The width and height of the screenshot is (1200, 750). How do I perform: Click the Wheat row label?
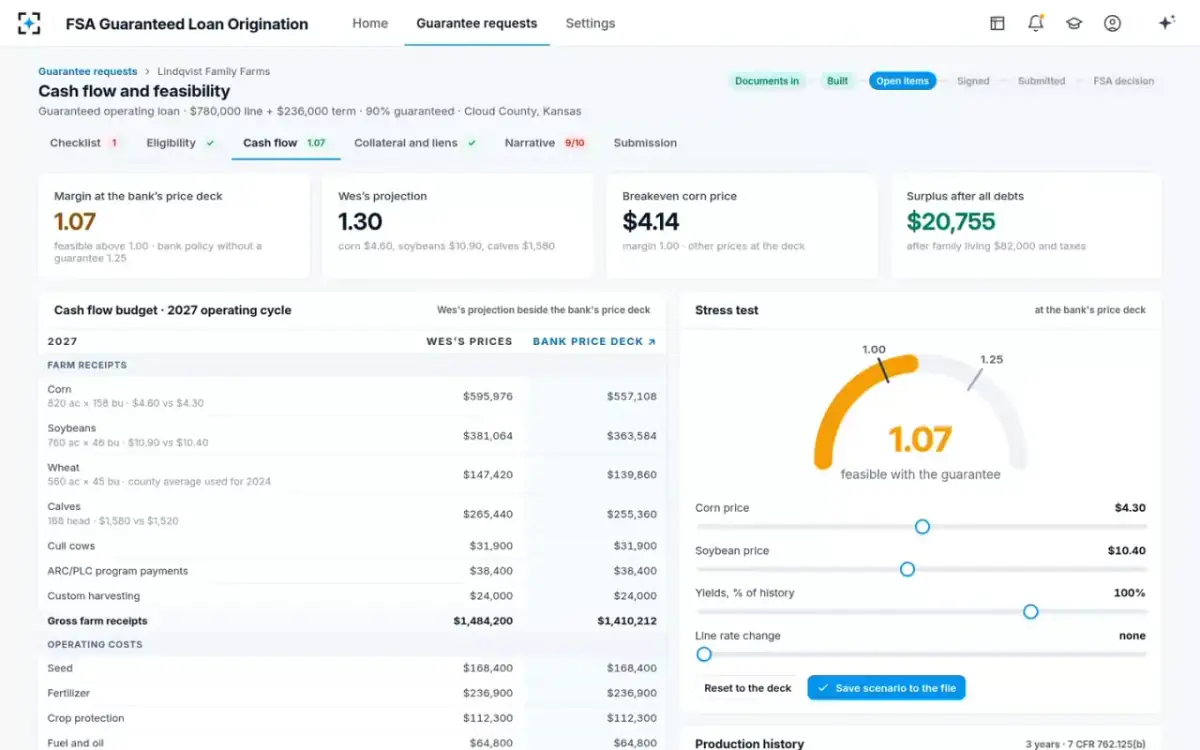click(x=63, y=467)
